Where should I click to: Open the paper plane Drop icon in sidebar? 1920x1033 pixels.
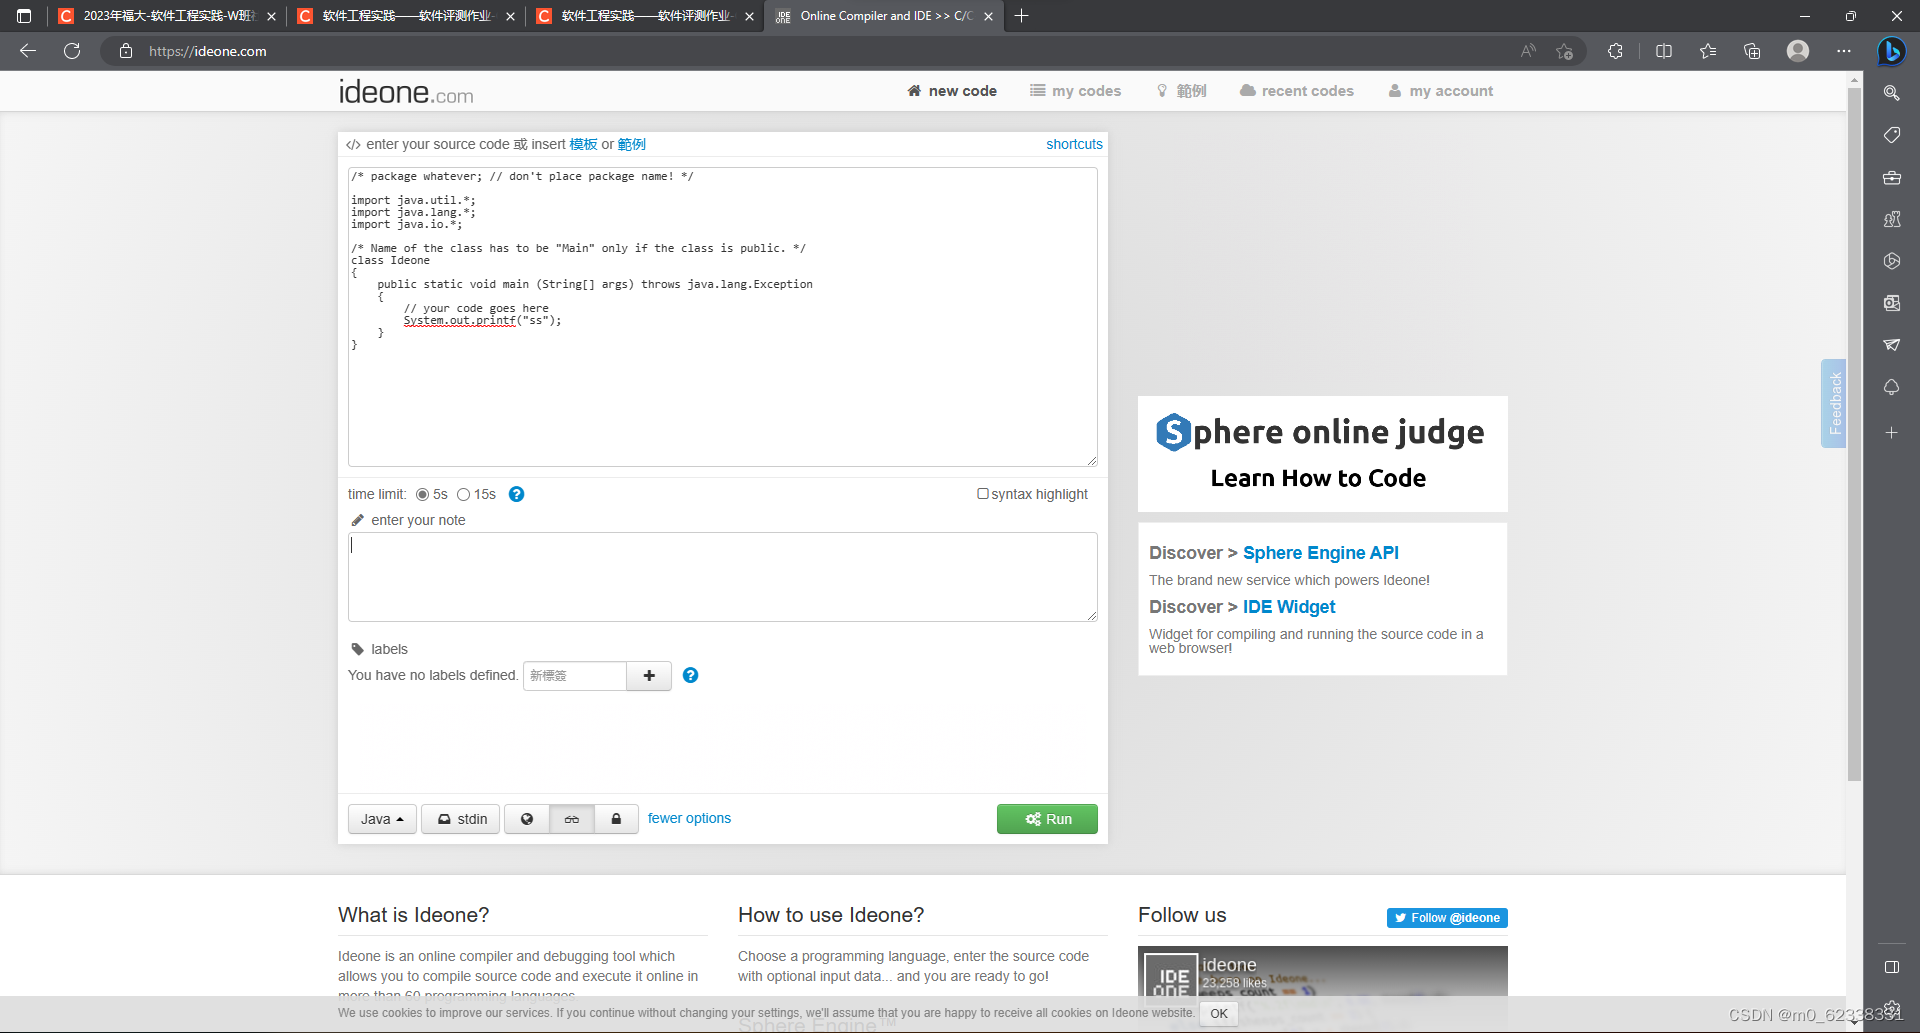pyautogui.click(x=1891, y=345)
